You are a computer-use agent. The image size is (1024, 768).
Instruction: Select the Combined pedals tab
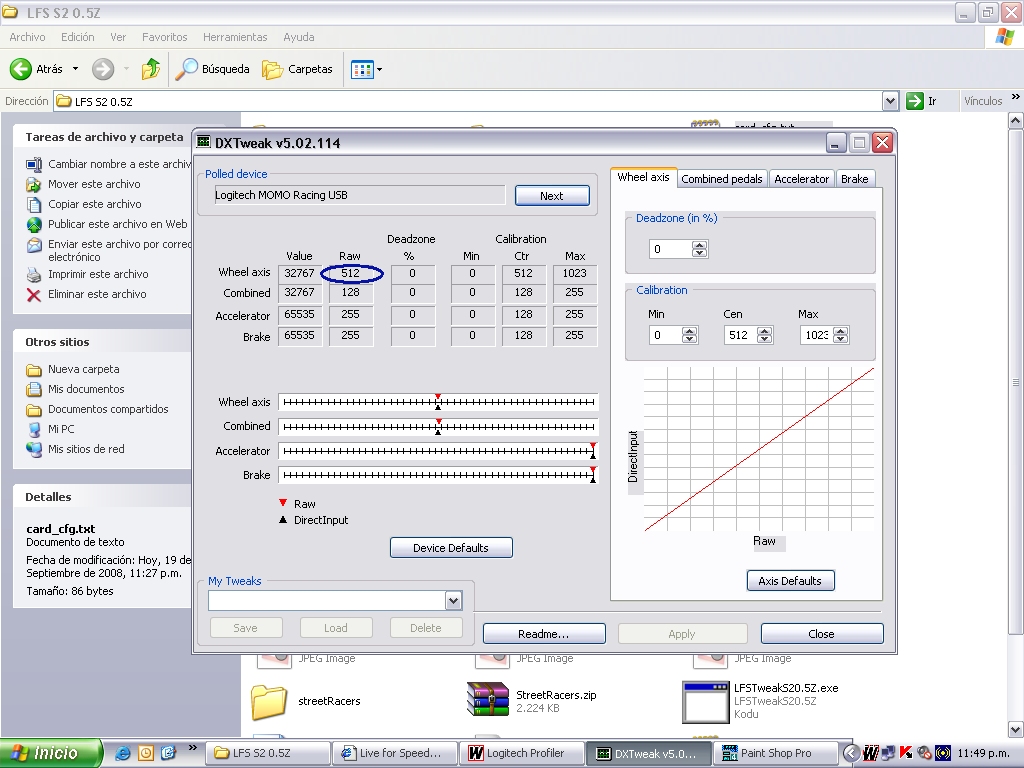point(722,179)
